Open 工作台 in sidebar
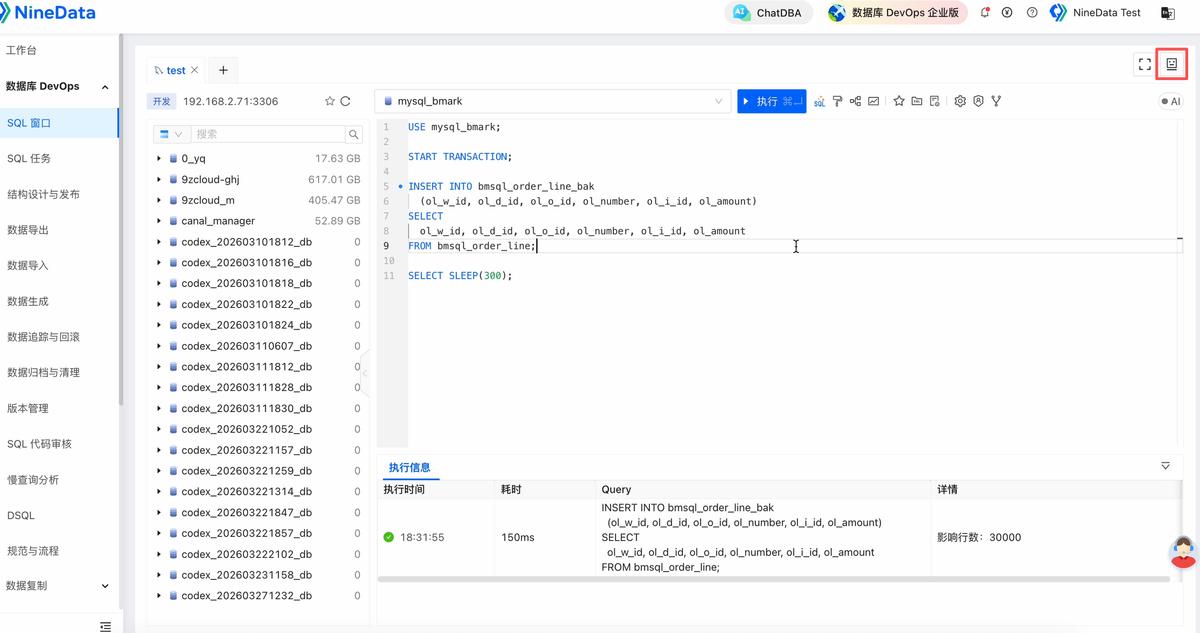Image resolution: width=1200 pixels, height=633 pixels. (22, 50)
